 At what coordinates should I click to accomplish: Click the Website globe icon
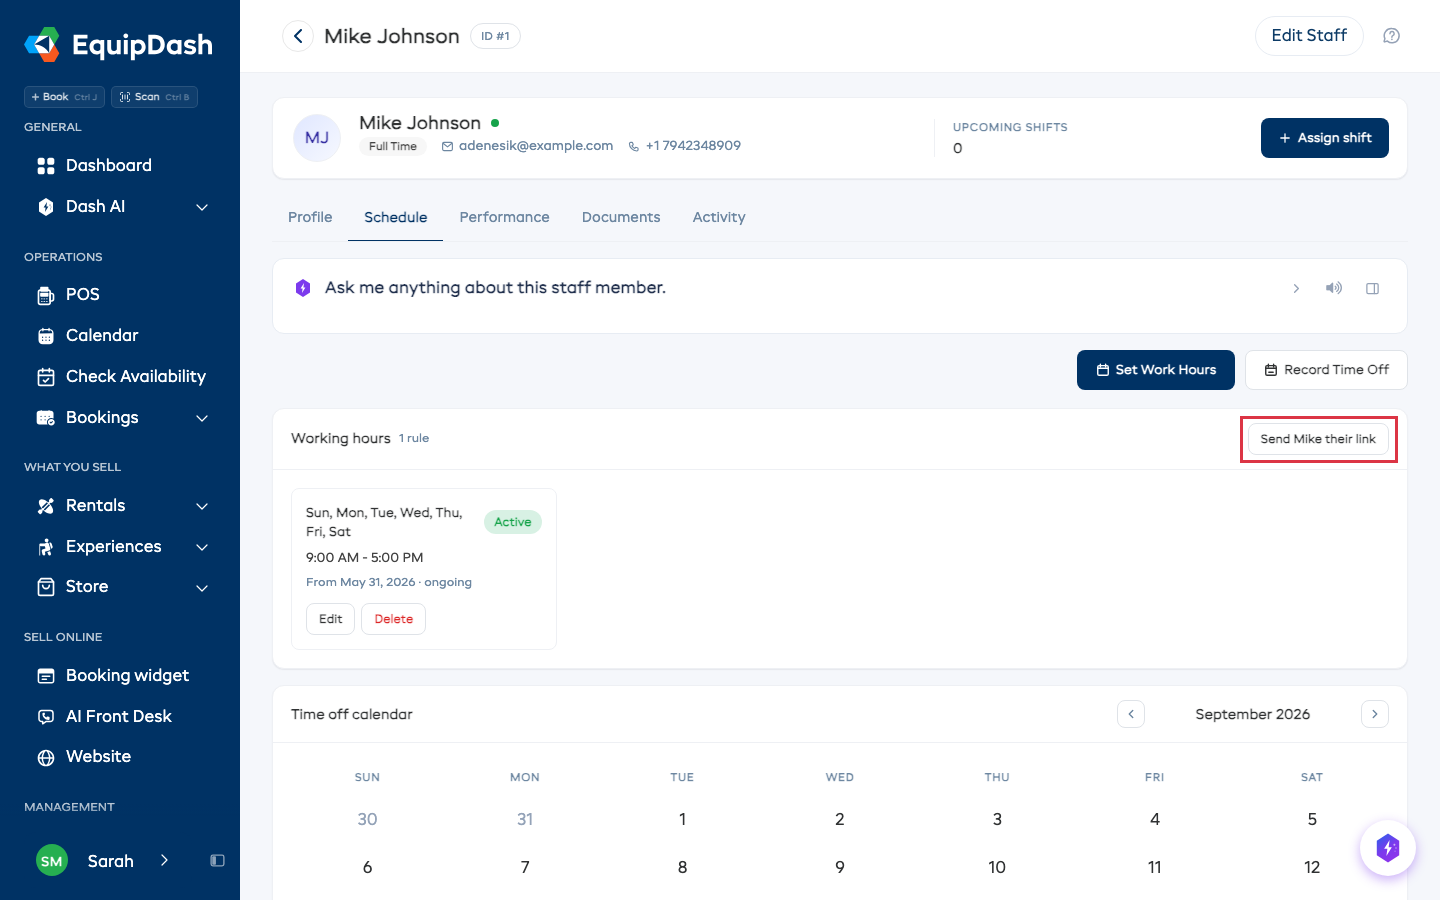[x=46, y=757]
